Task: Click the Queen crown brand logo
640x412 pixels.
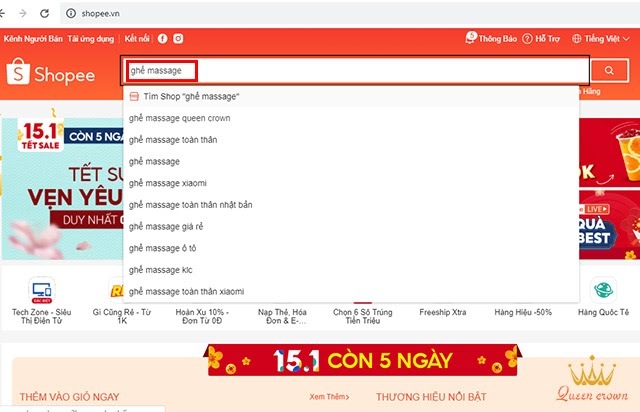Action: (592, 379)
